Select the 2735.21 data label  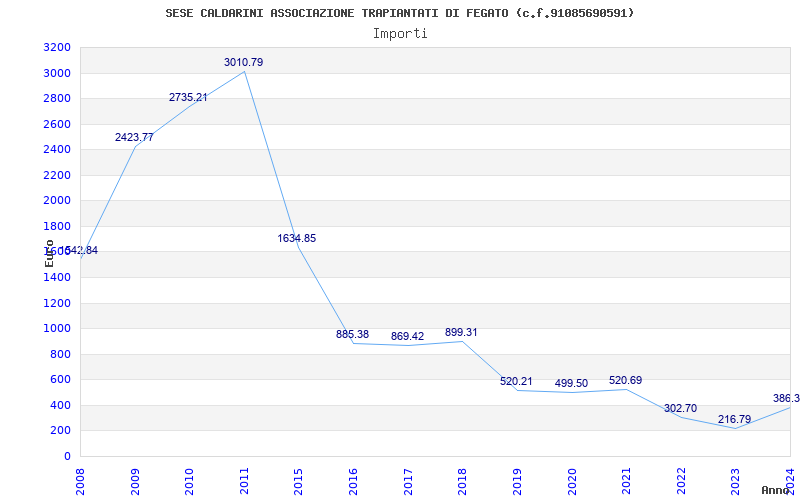188,97
